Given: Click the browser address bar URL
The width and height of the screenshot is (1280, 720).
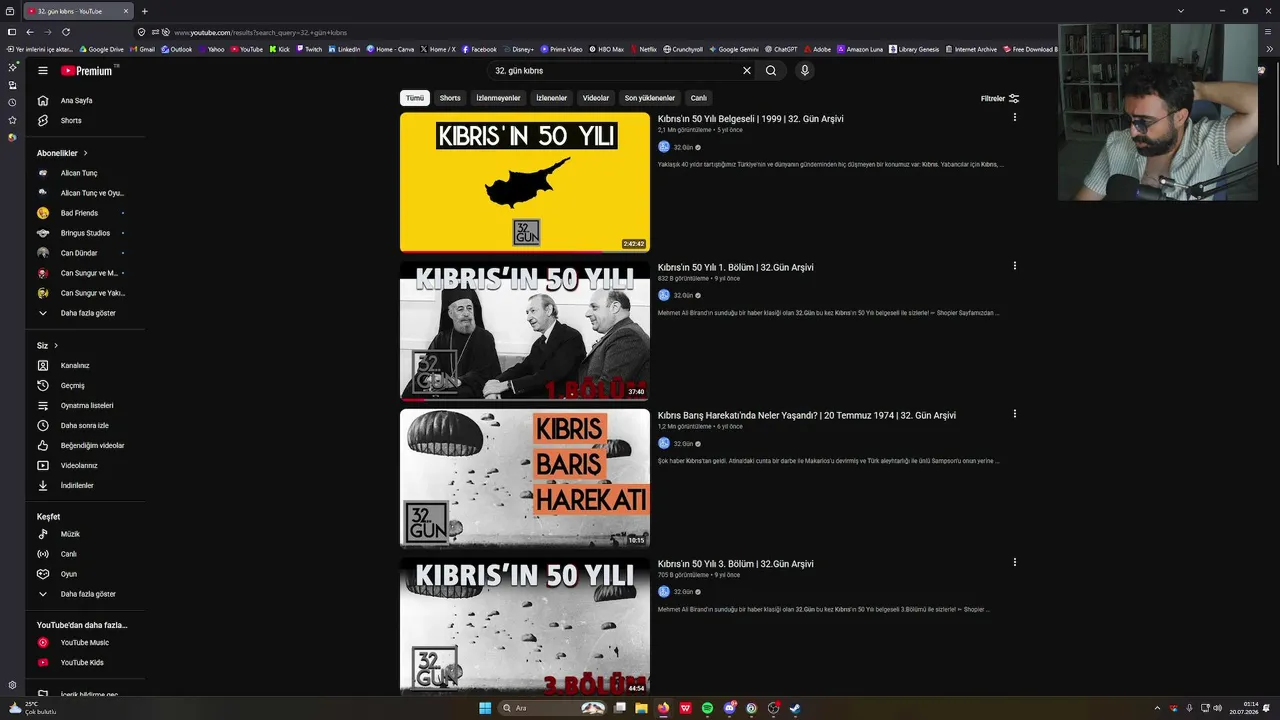Looking at the screenshot, I should [260, 32].
